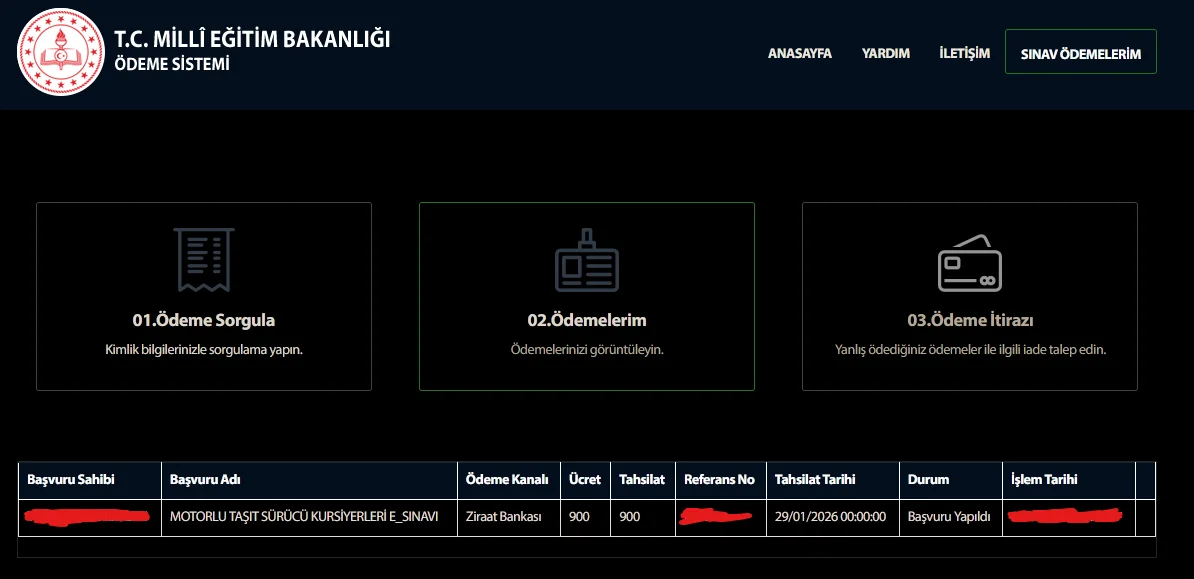1194x579 pixels.
Task: Click the ID badge icon above Ödemelerim
Action: (586, 260)
